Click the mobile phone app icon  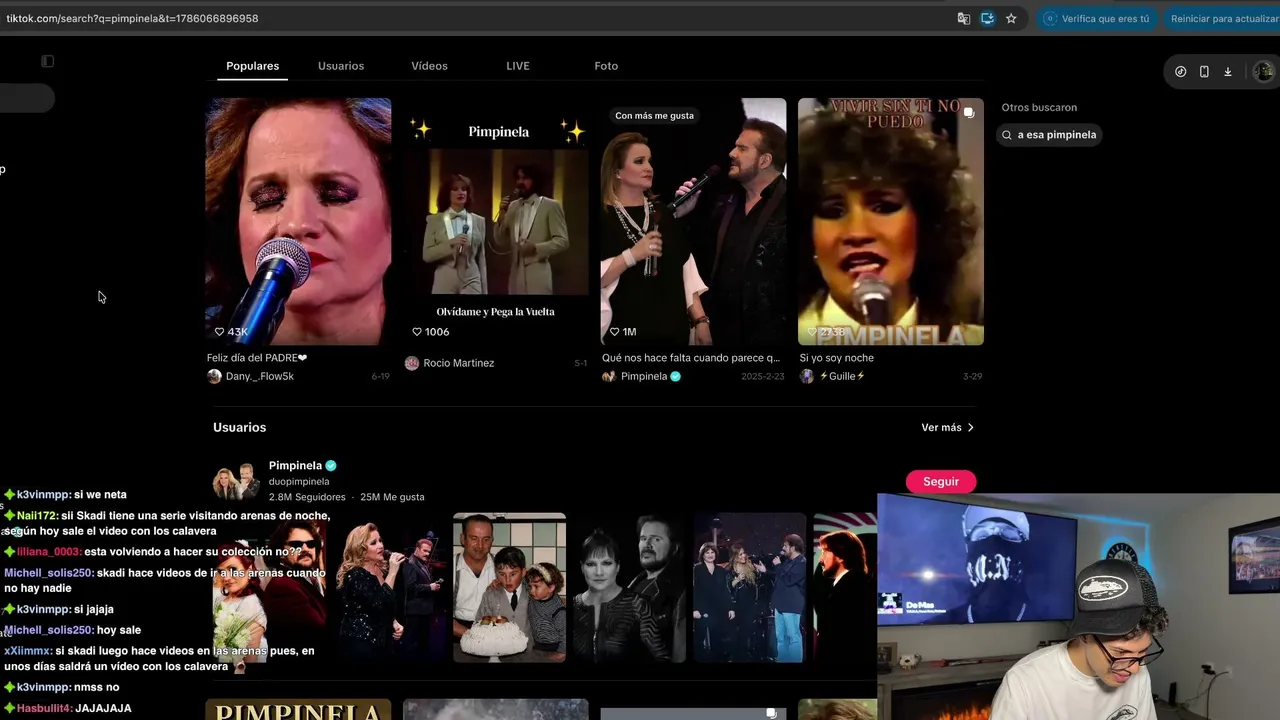1204,71
